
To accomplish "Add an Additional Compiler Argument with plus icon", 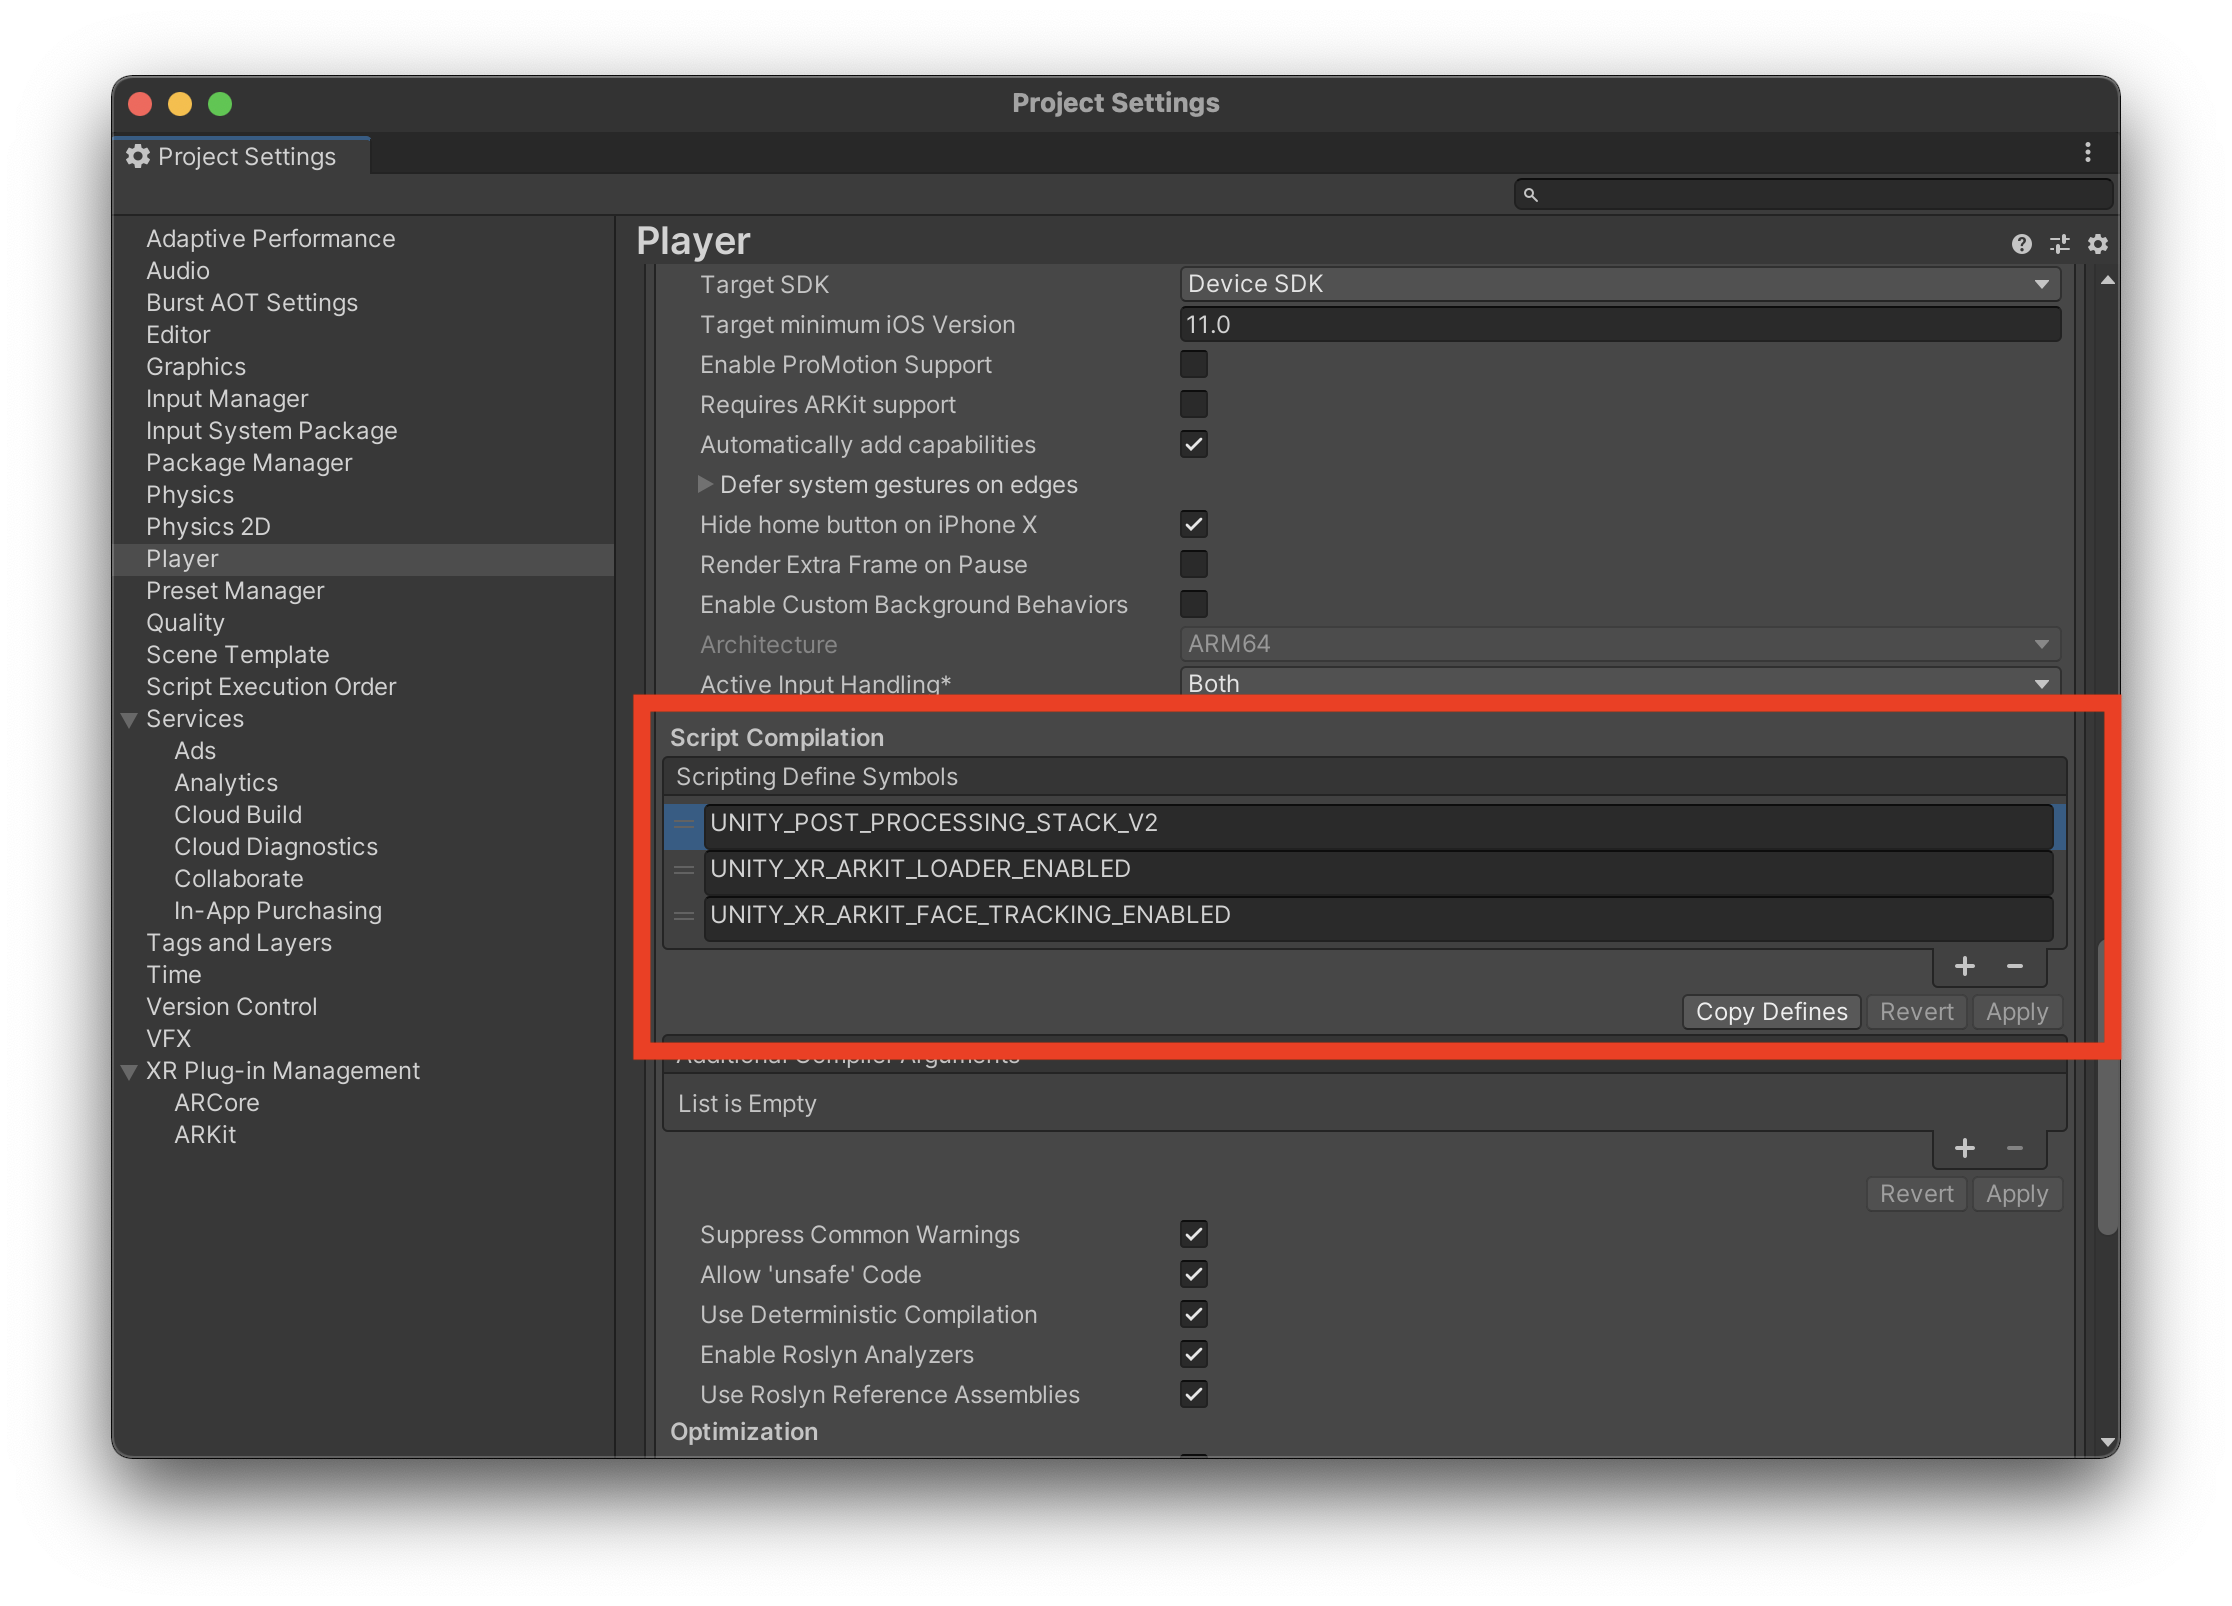I will click(x=1966, y=1148).
